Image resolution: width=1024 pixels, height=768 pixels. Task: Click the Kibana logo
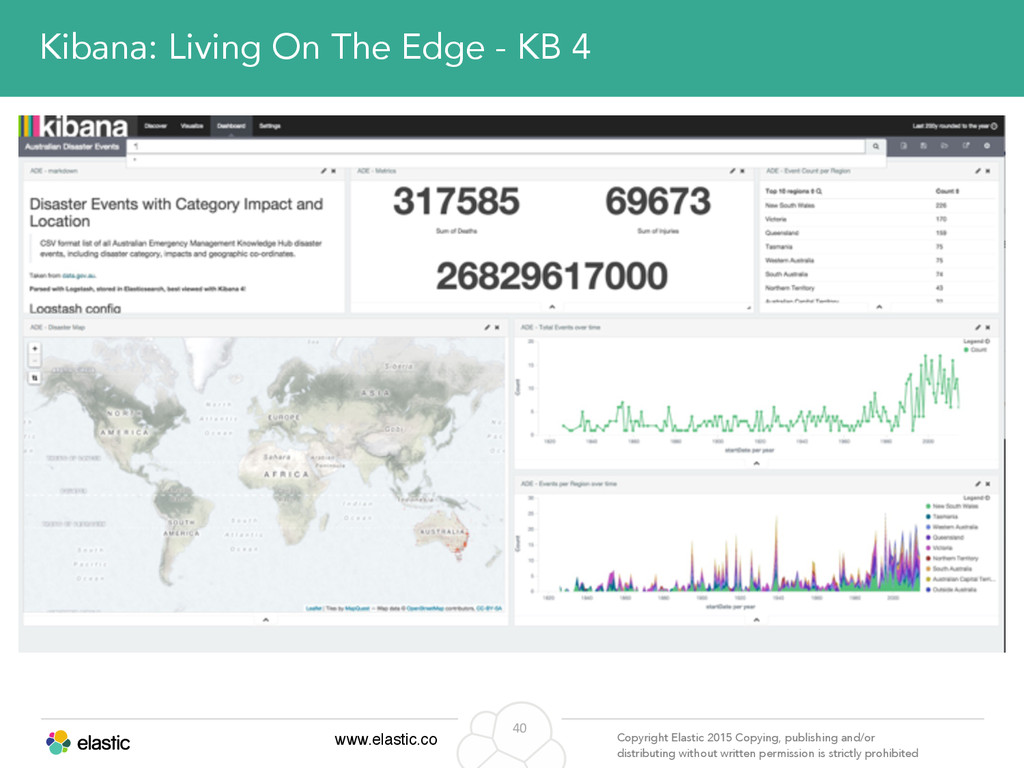[74, 125]
